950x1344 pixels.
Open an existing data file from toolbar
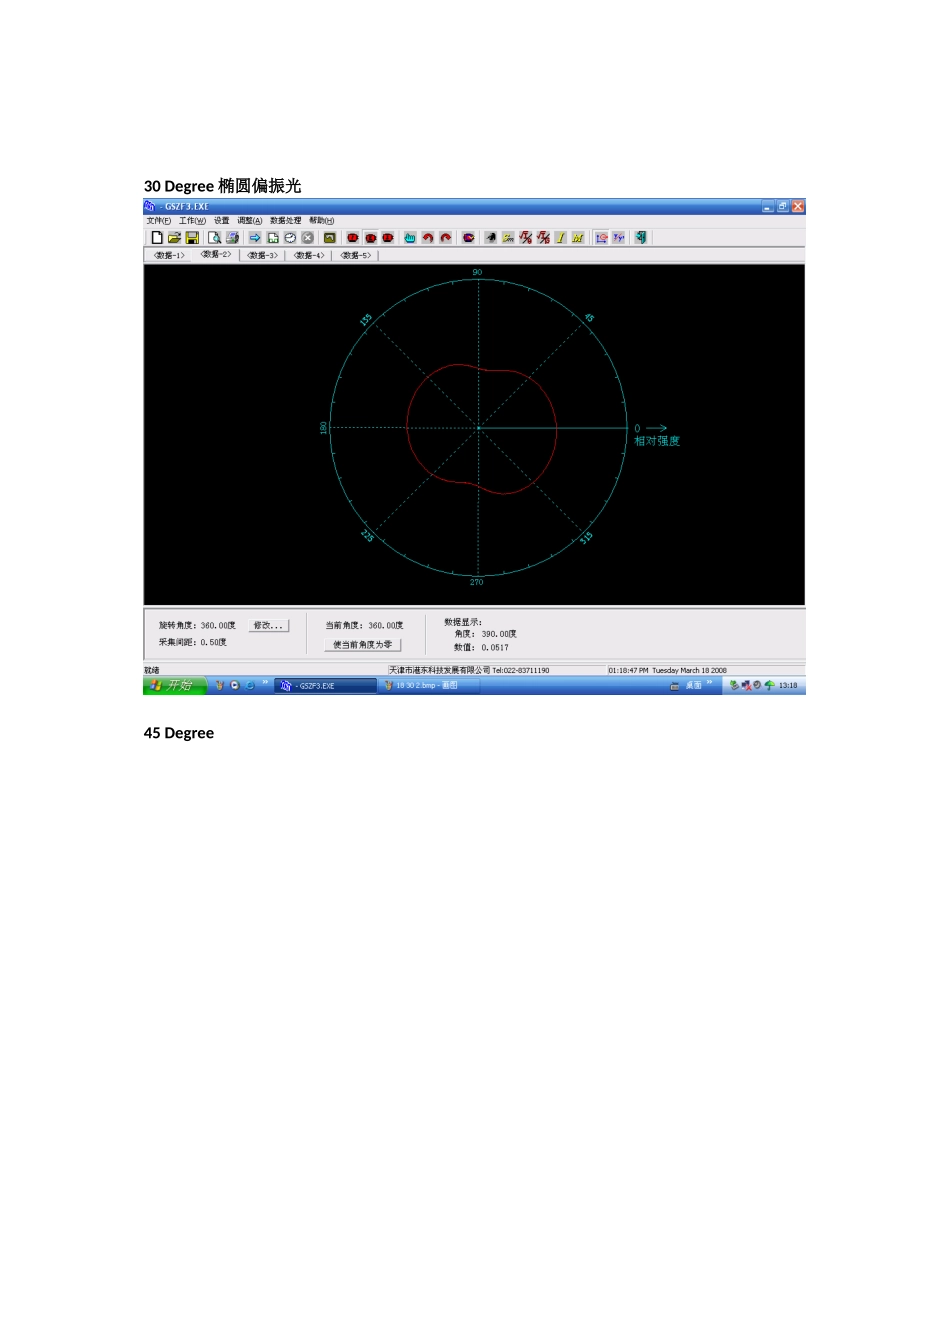(x=174, y=237)
